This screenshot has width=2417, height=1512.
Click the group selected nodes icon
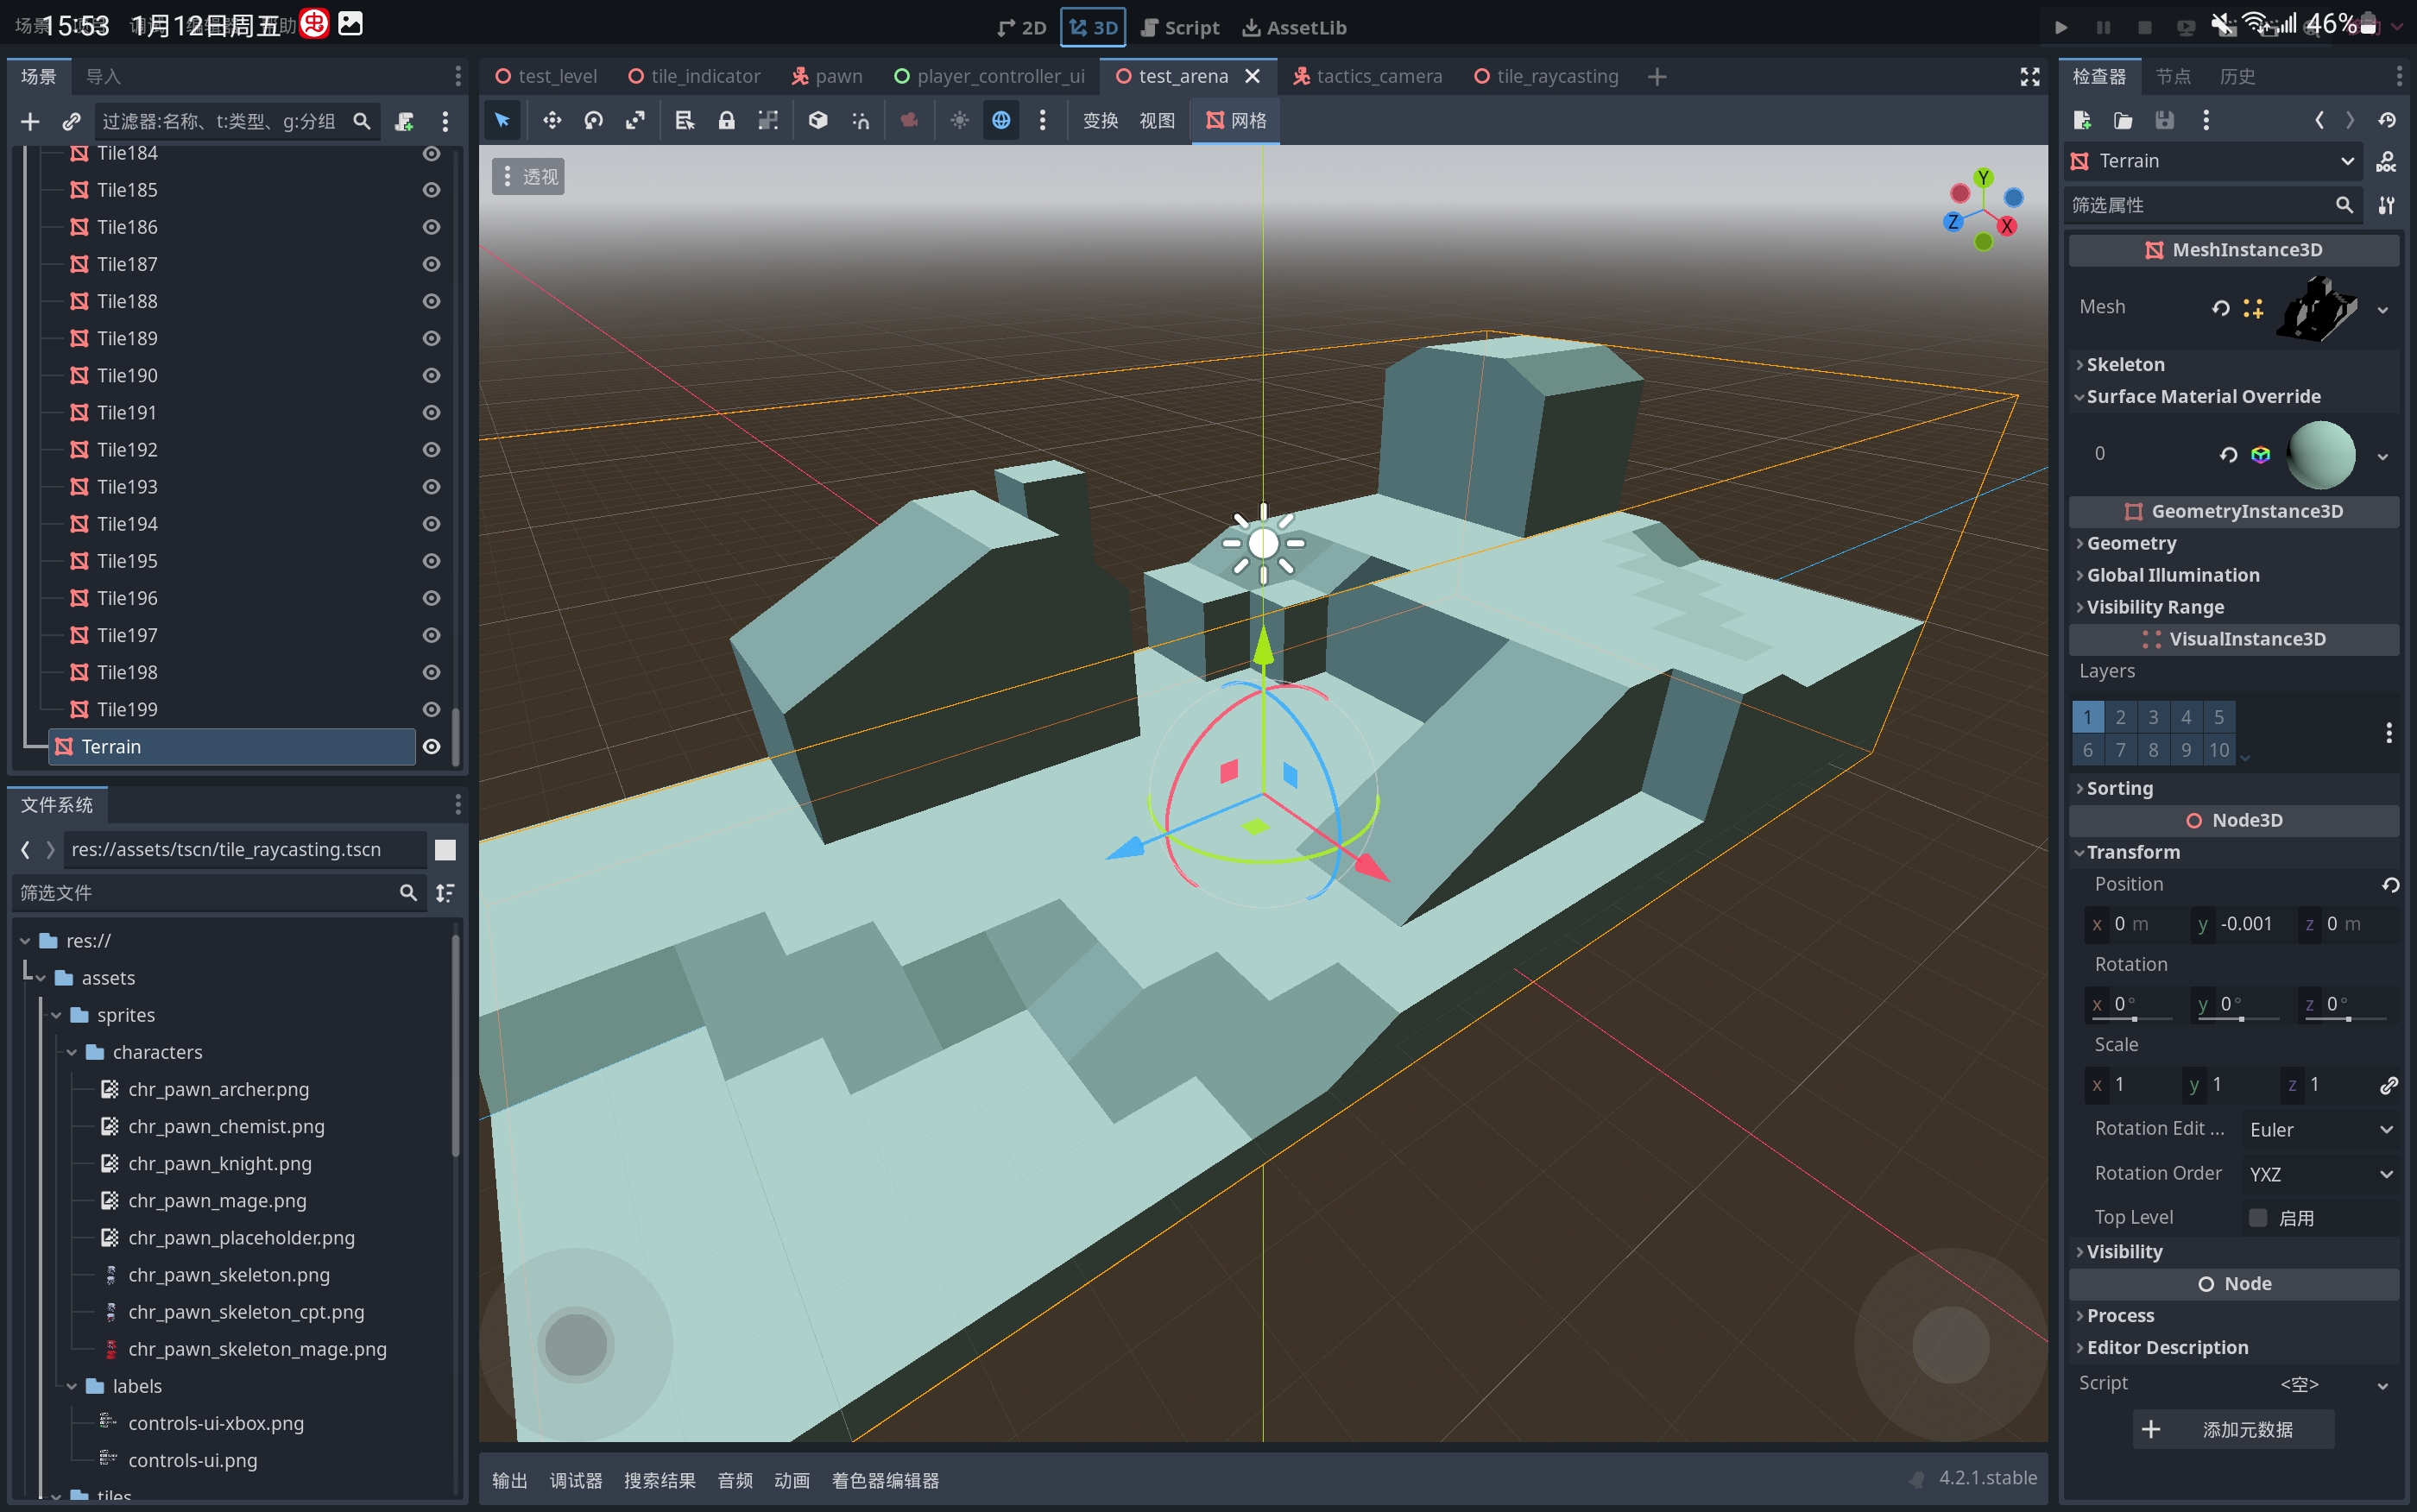(x=767, y=120)
